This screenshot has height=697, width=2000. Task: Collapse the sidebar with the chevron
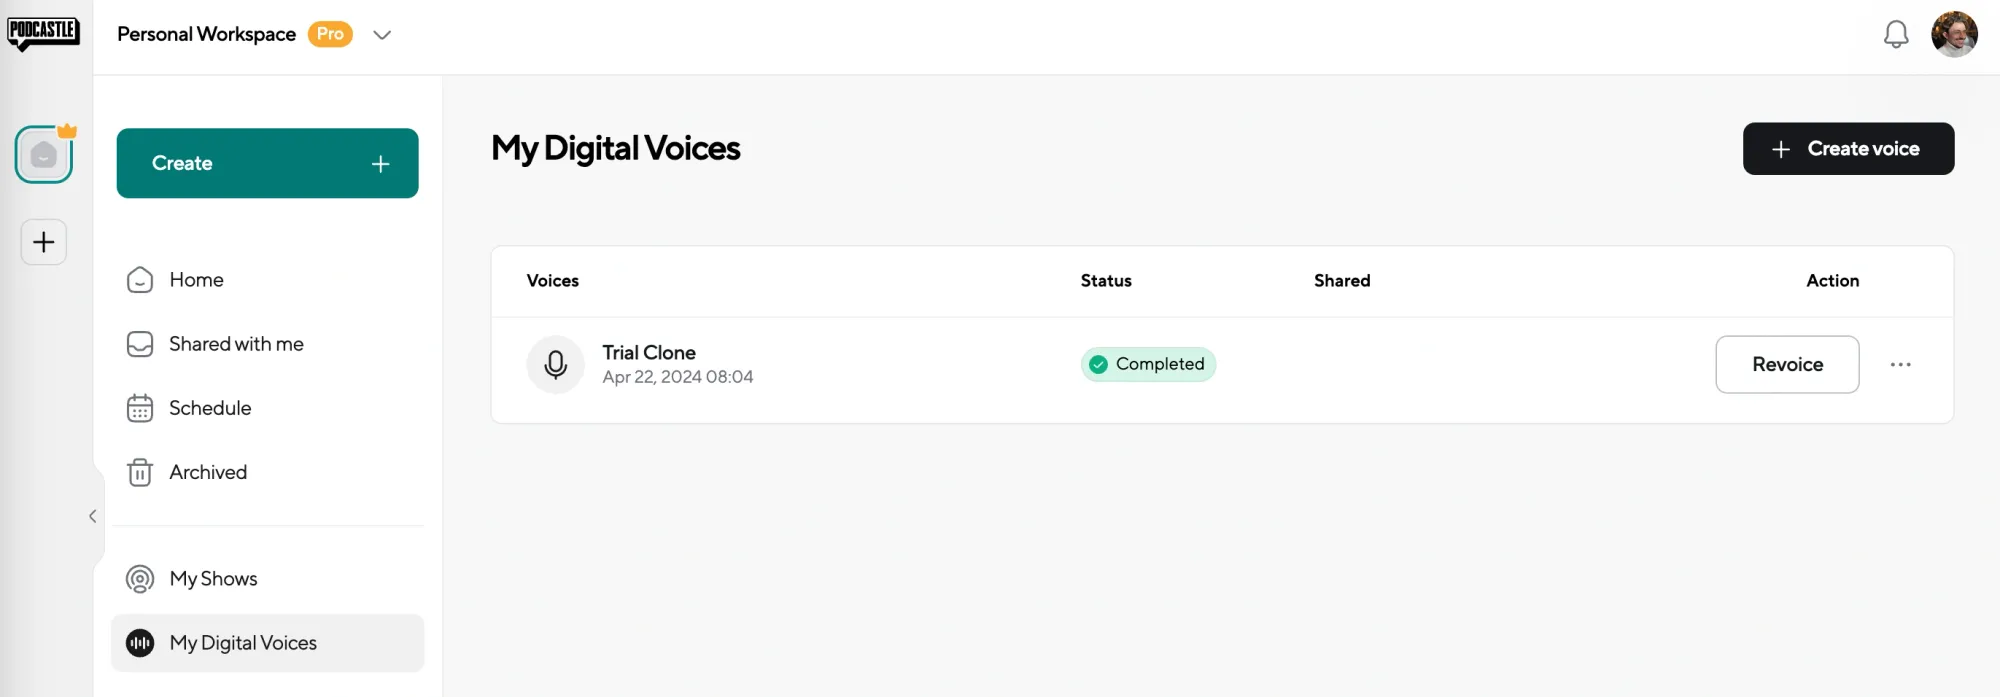pos(93,515)
